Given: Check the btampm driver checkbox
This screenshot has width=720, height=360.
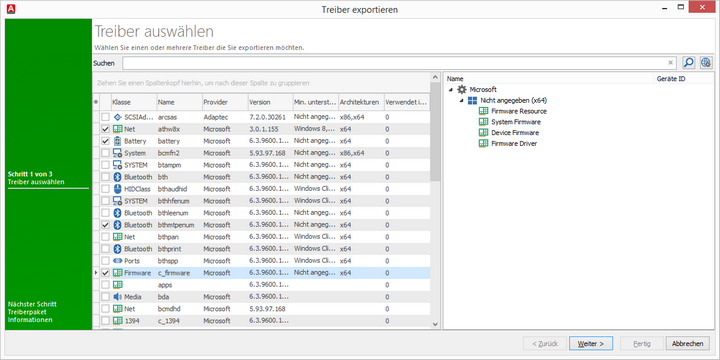Looking at the screenshot, I should [105, 165].
